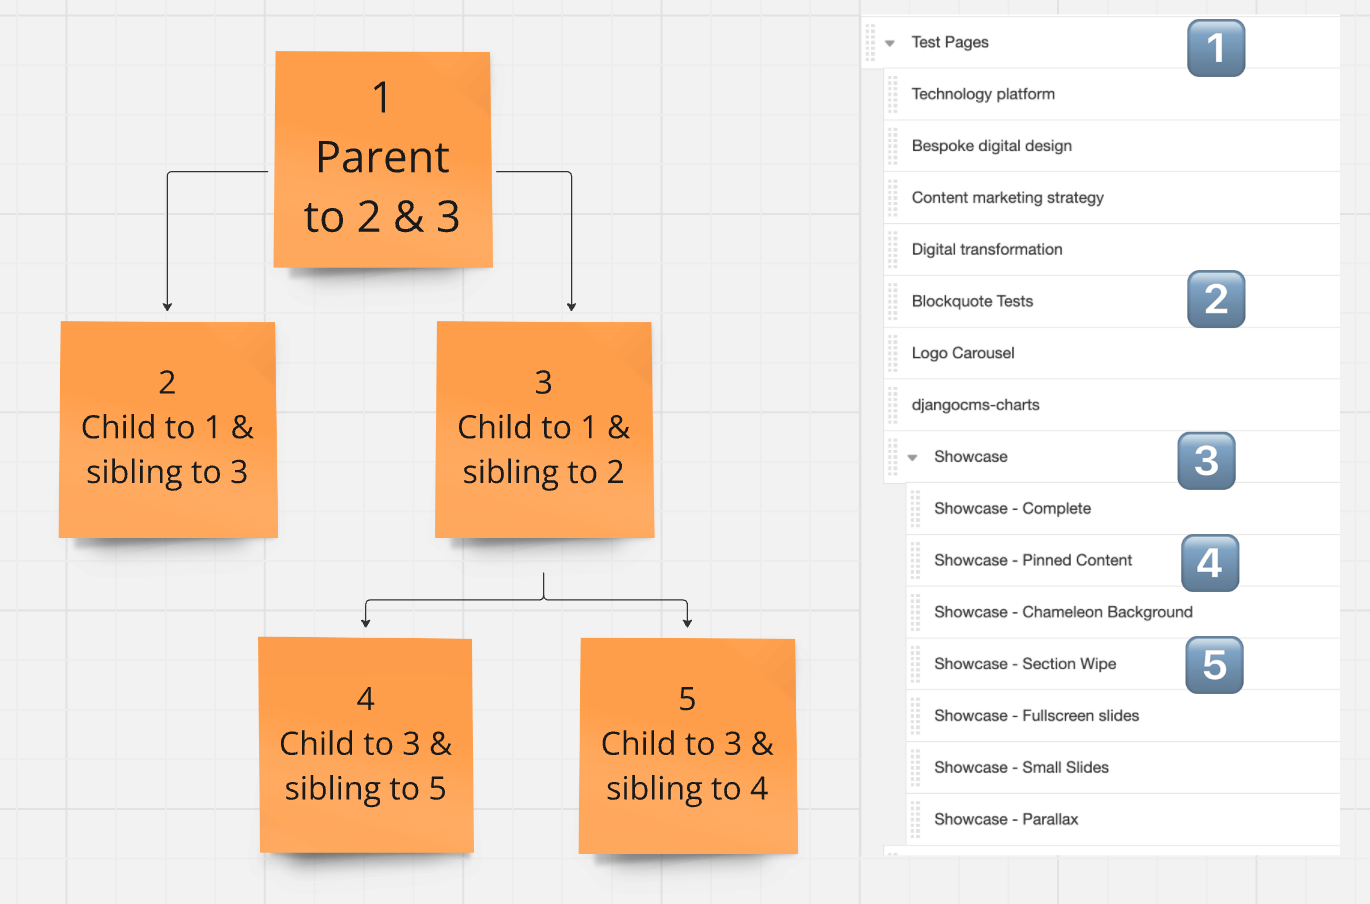1370x904 pixels.
Task: Collapse the Showcase tree node
Action: coord(913,458)
